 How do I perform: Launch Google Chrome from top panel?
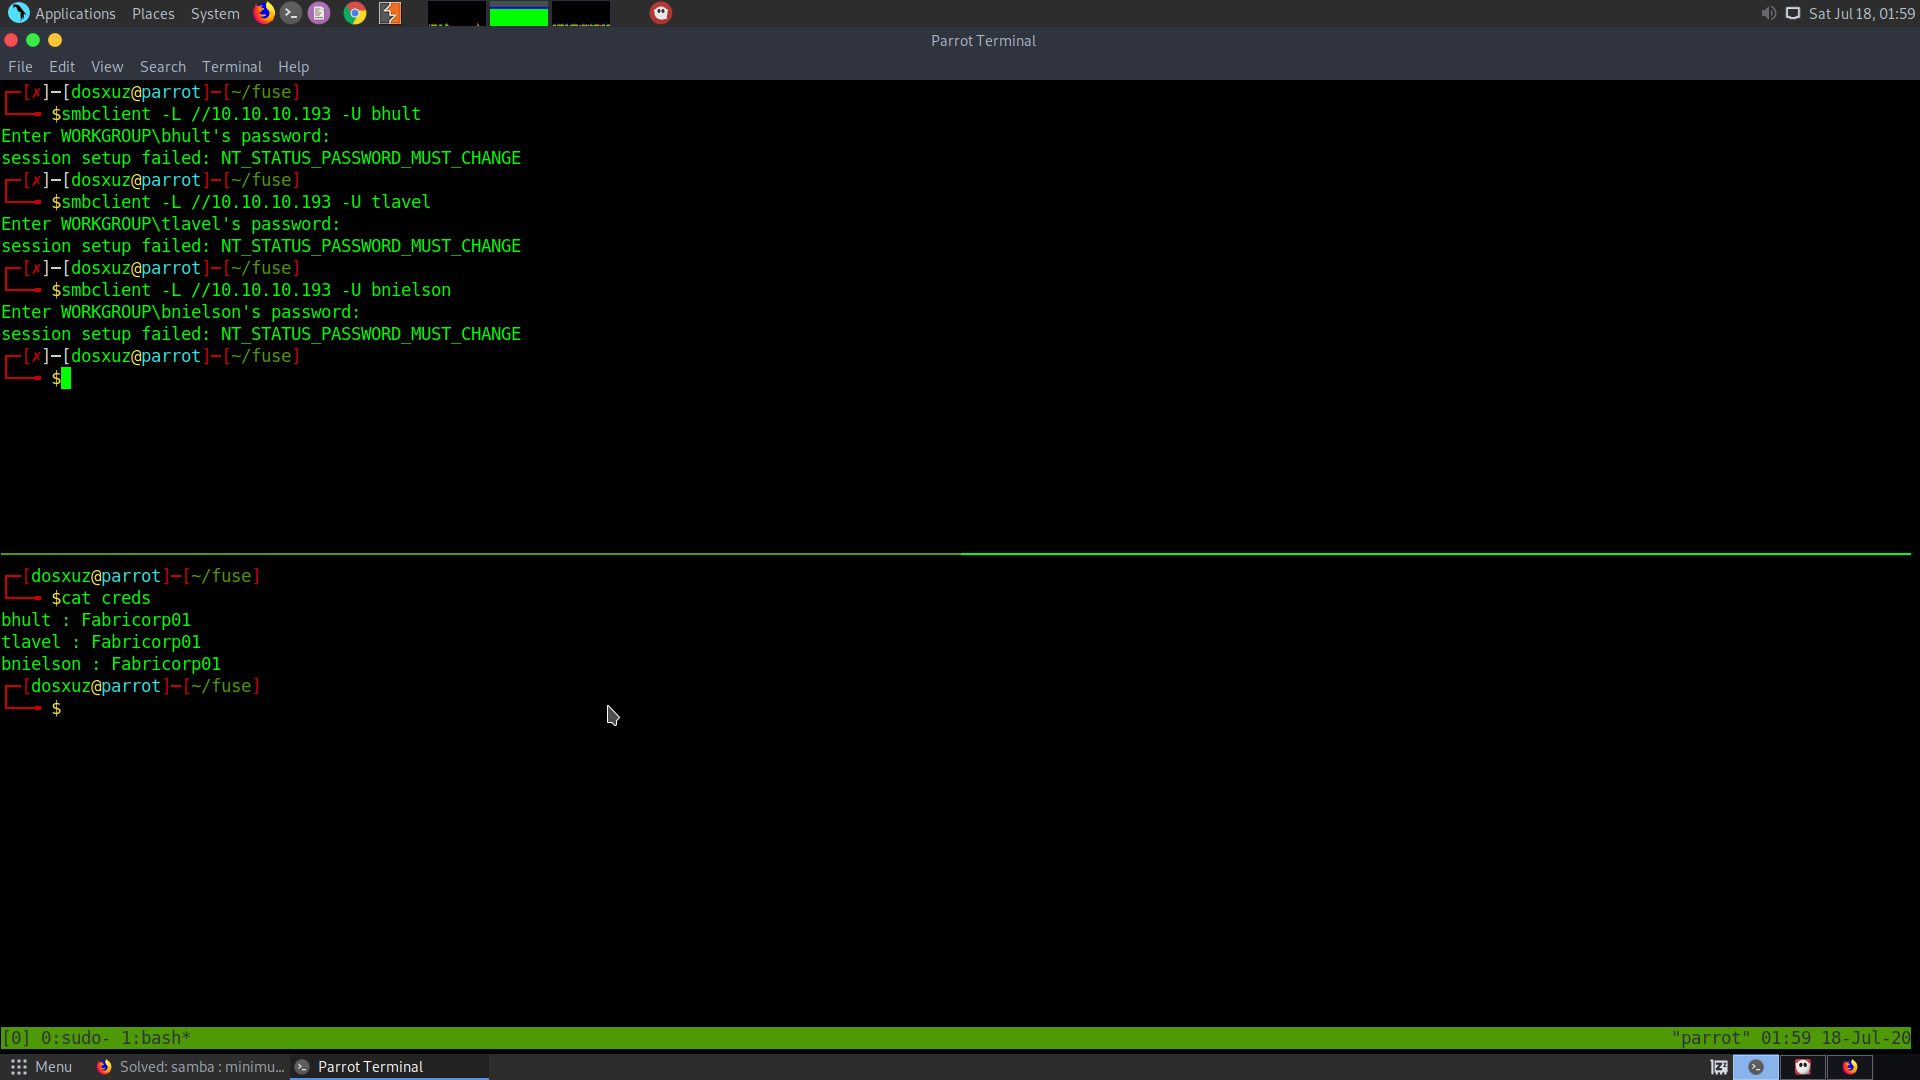click(x=355, y=13)
